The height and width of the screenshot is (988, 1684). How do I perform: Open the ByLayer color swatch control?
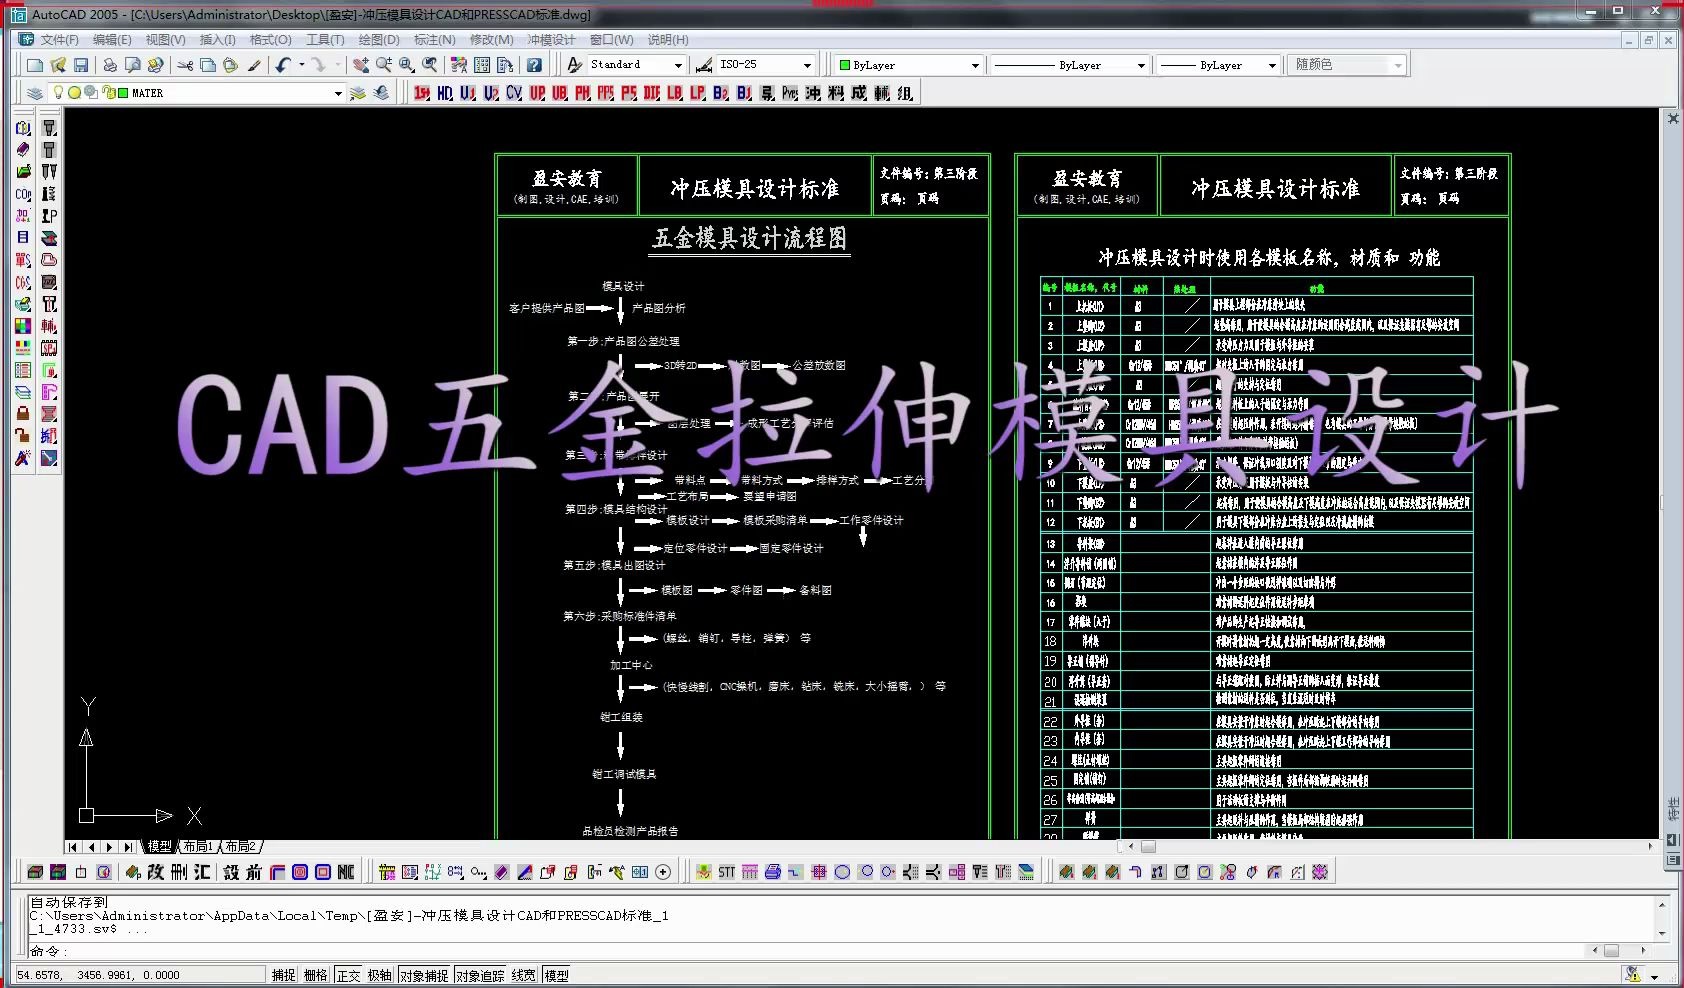click(x=975, y=64)
